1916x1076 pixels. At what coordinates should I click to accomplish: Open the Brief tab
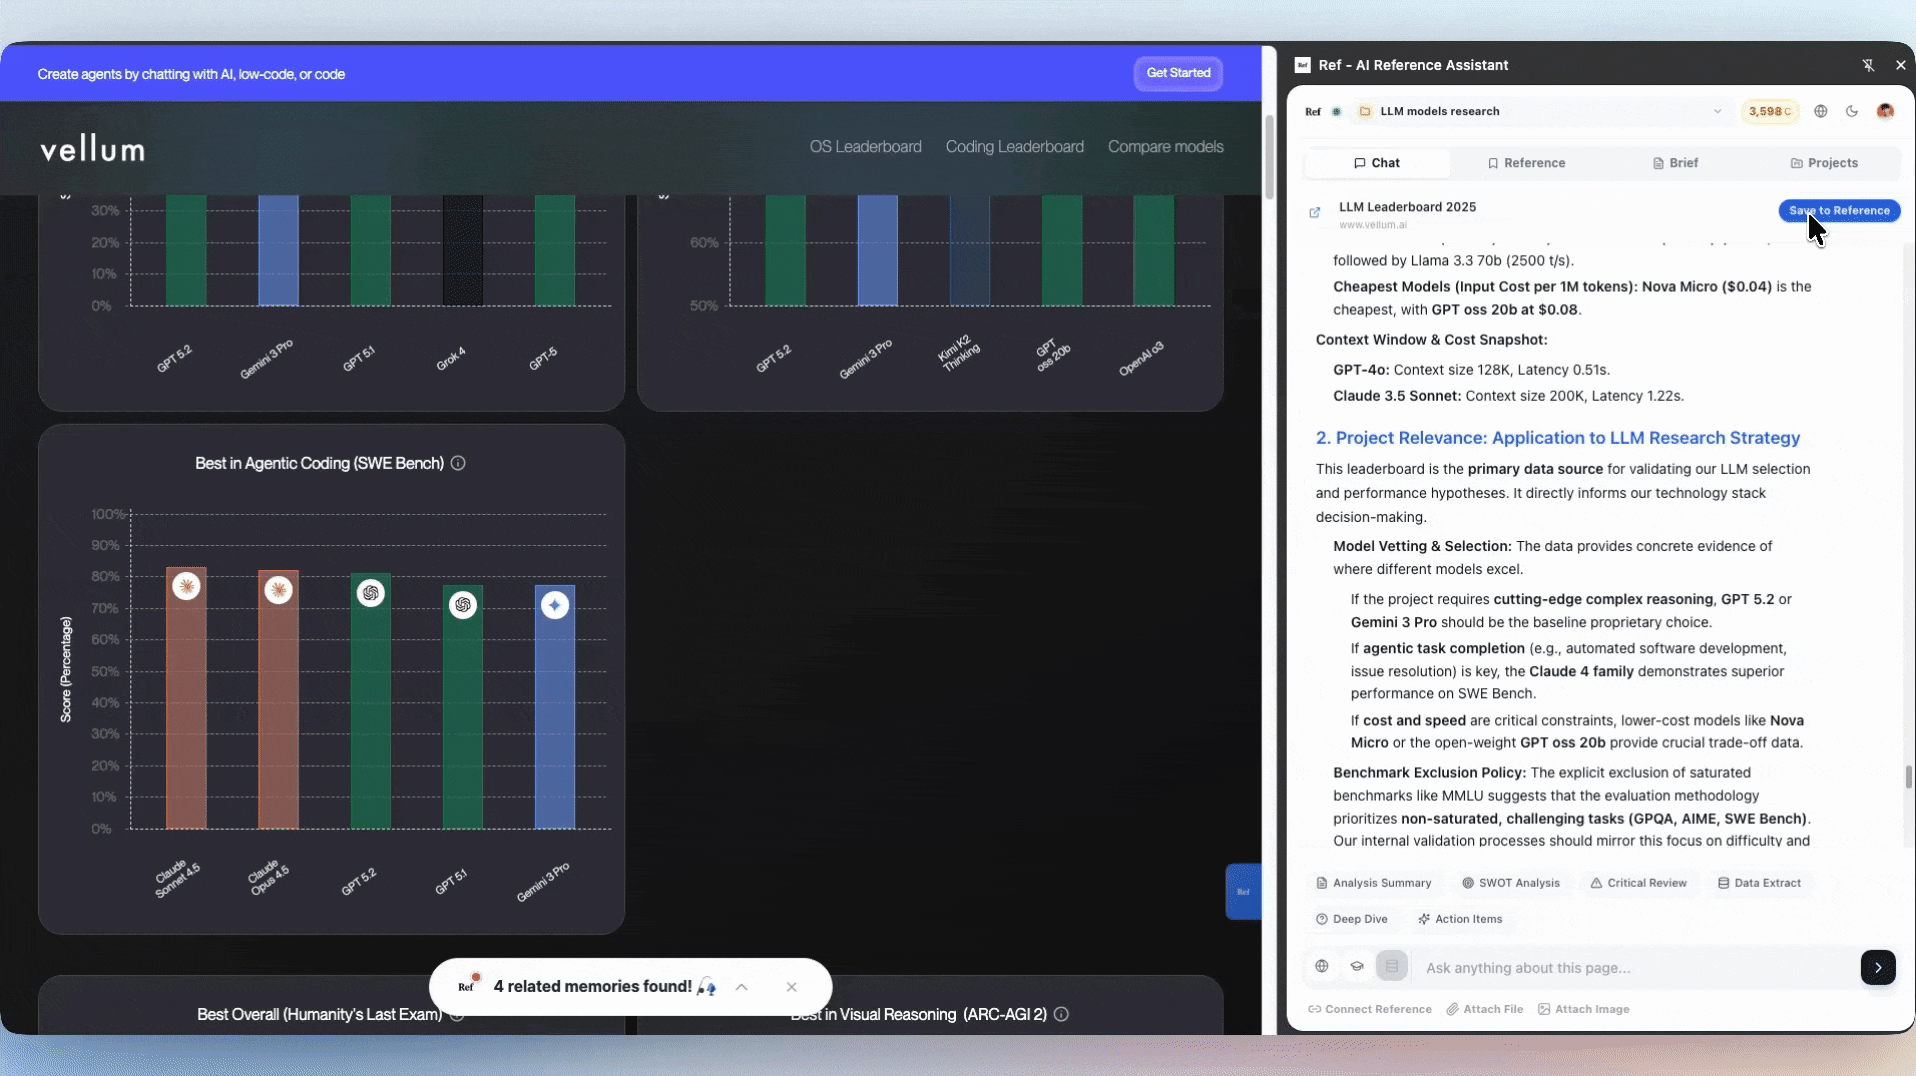click(x=1675, y=163)
